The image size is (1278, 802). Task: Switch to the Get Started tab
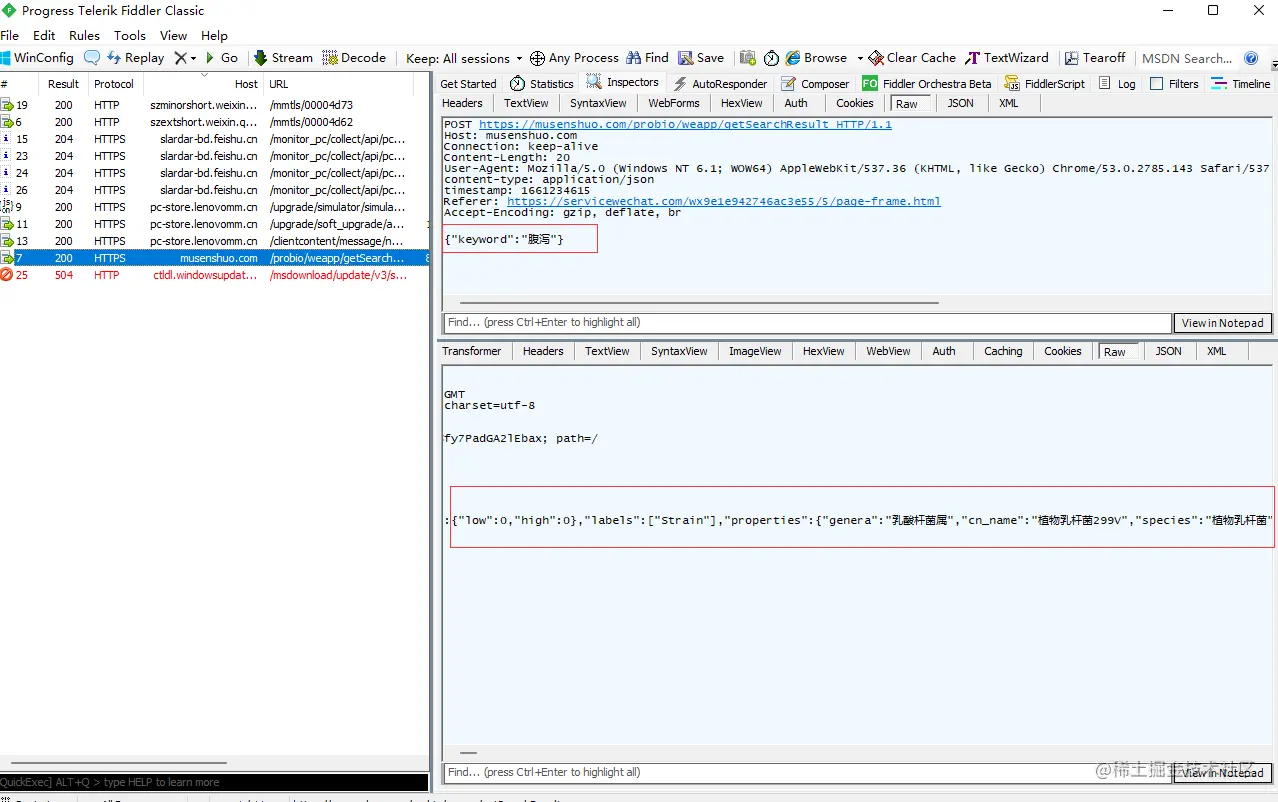pyautogui.click(x=468, y=84)
